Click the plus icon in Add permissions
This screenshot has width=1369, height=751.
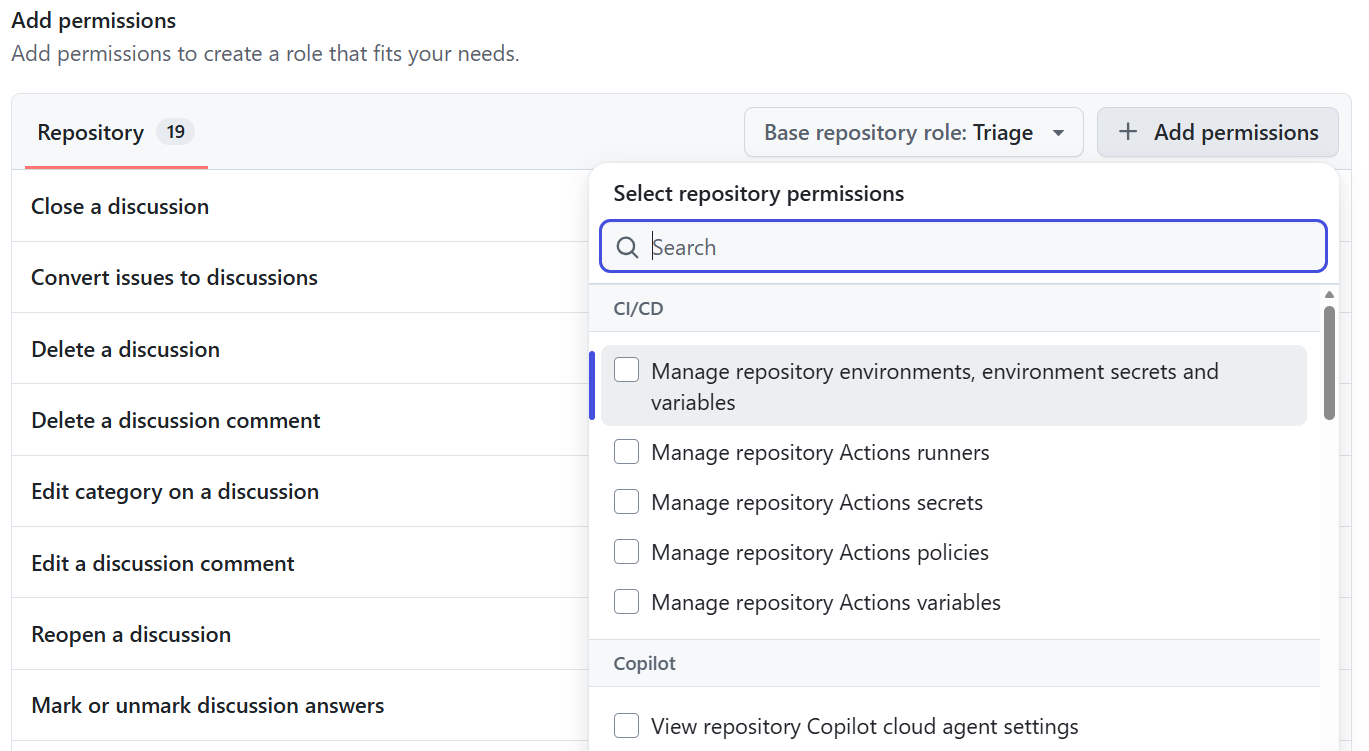1128,132
